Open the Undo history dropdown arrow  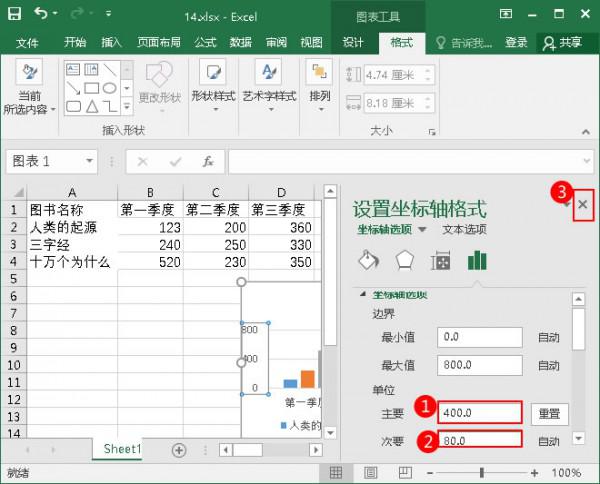coord(55,14)
